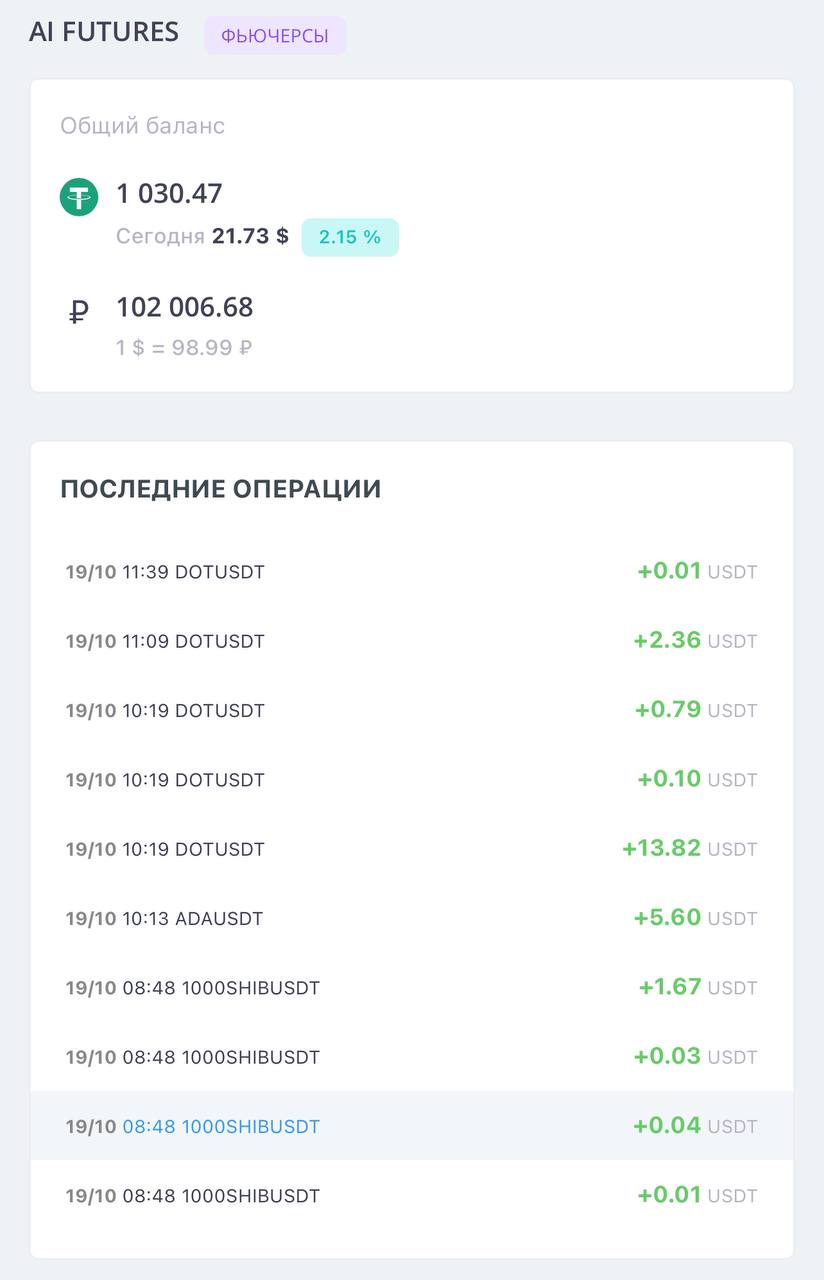Open the last 1000SHIBUSDT +0.01 operation
824x1280 pixels.
[412, 1195]
